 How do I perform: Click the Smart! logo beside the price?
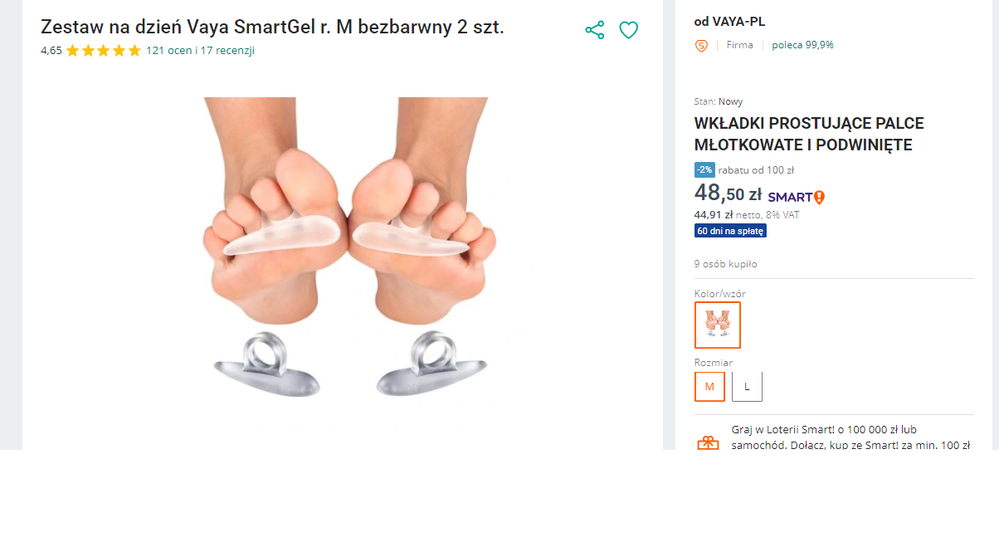click(x=796, y=197)
